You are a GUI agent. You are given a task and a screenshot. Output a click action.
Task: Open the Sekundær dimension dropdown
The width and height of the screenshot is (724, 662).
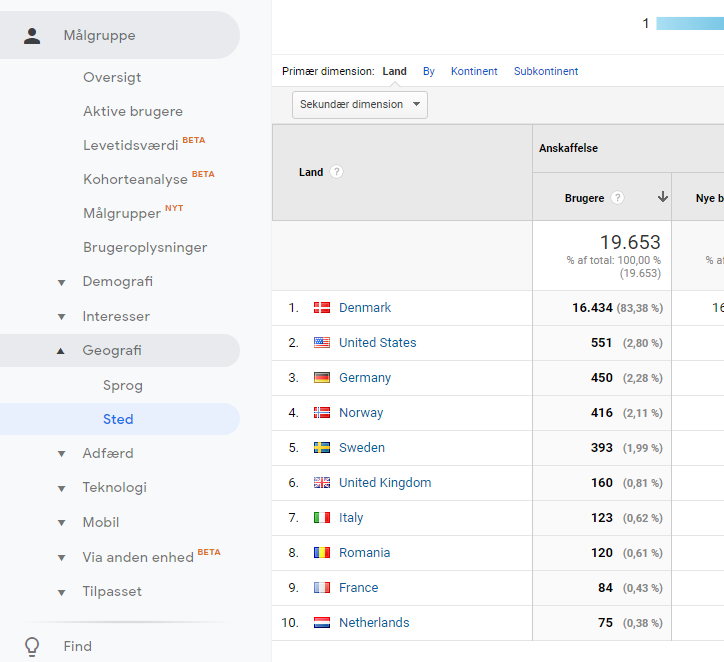[360, 105]
